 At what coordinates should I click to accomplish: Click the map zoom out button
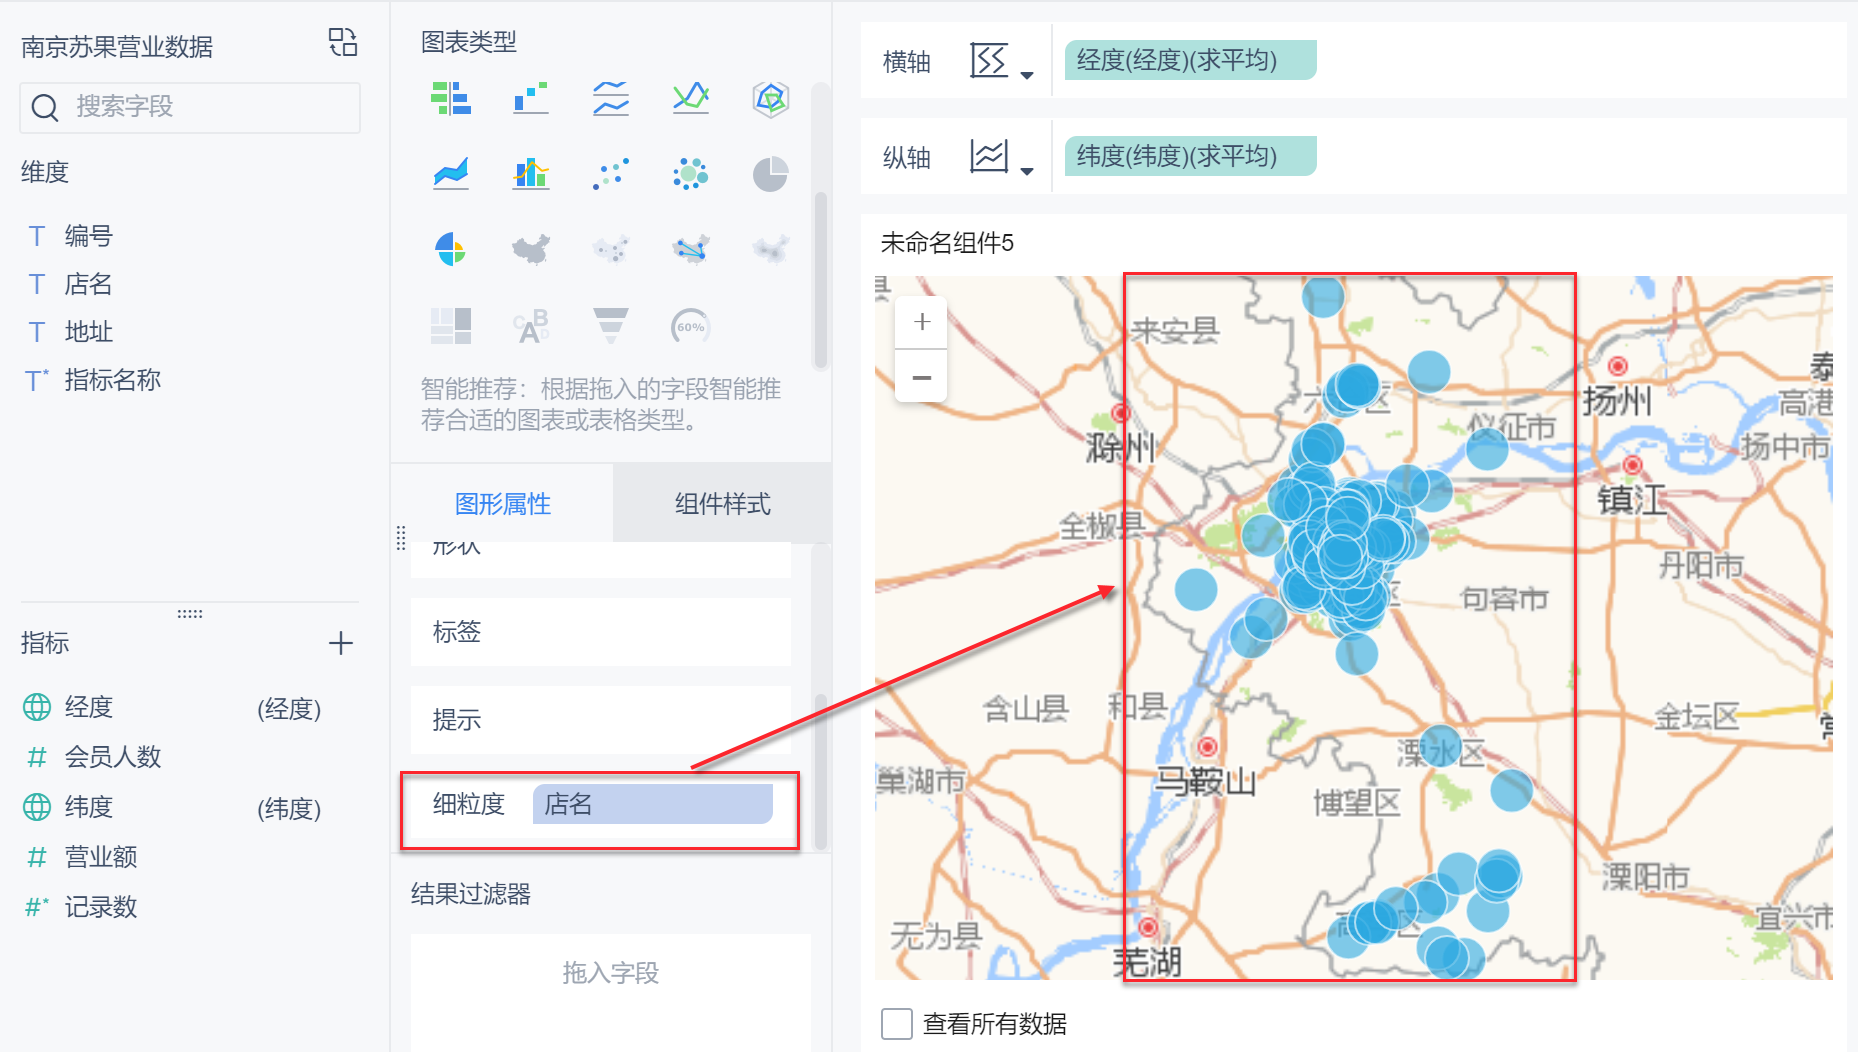[921, 377]
